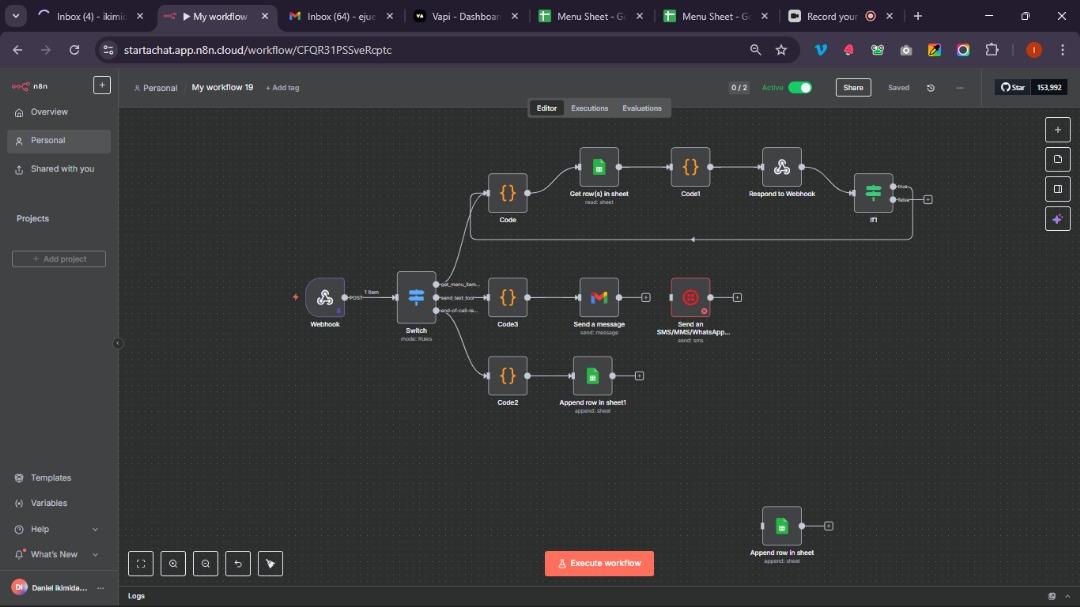Open the Code2 node

coord(508,375)
